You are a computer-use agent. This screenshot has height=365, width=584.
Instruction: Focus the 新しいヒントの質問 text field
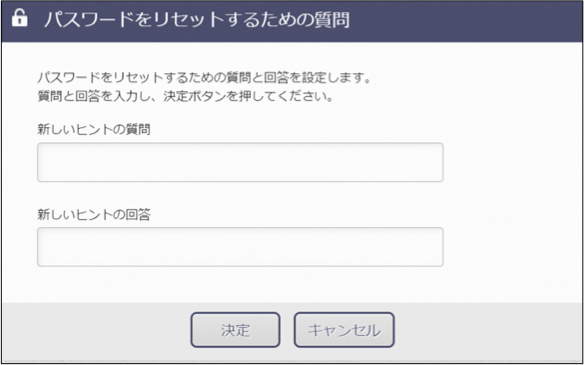point(240,162)
